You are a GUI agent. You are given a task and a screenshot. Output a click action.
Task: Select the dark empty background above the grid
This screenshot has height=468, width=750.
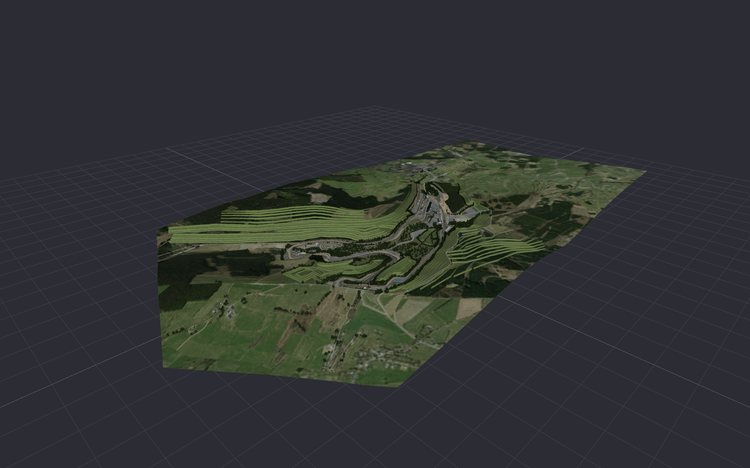(x=373, y=53)
